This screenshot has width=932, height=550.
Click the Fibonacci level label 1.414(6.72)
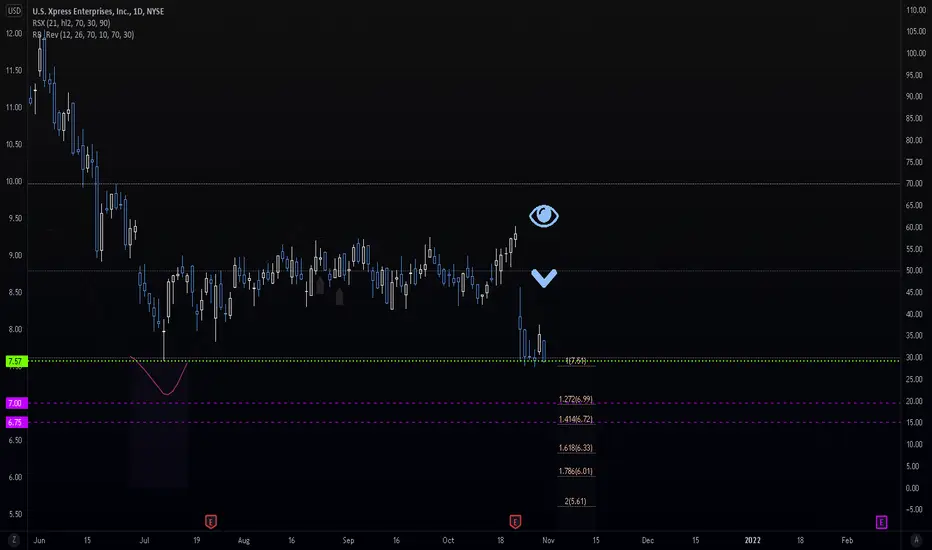[x=575, y=419]
